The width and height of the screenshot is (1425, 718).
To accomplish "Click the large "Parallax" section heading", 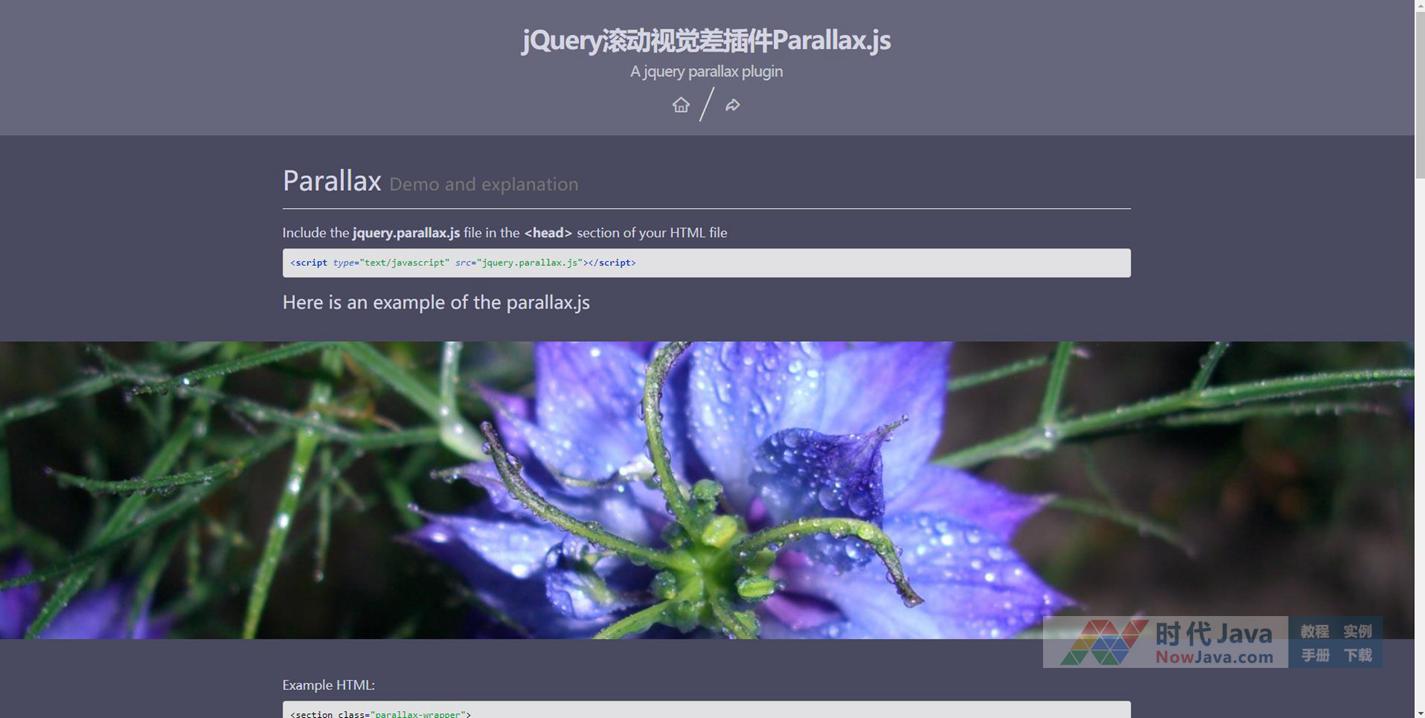I will click(x=331, y=181).
